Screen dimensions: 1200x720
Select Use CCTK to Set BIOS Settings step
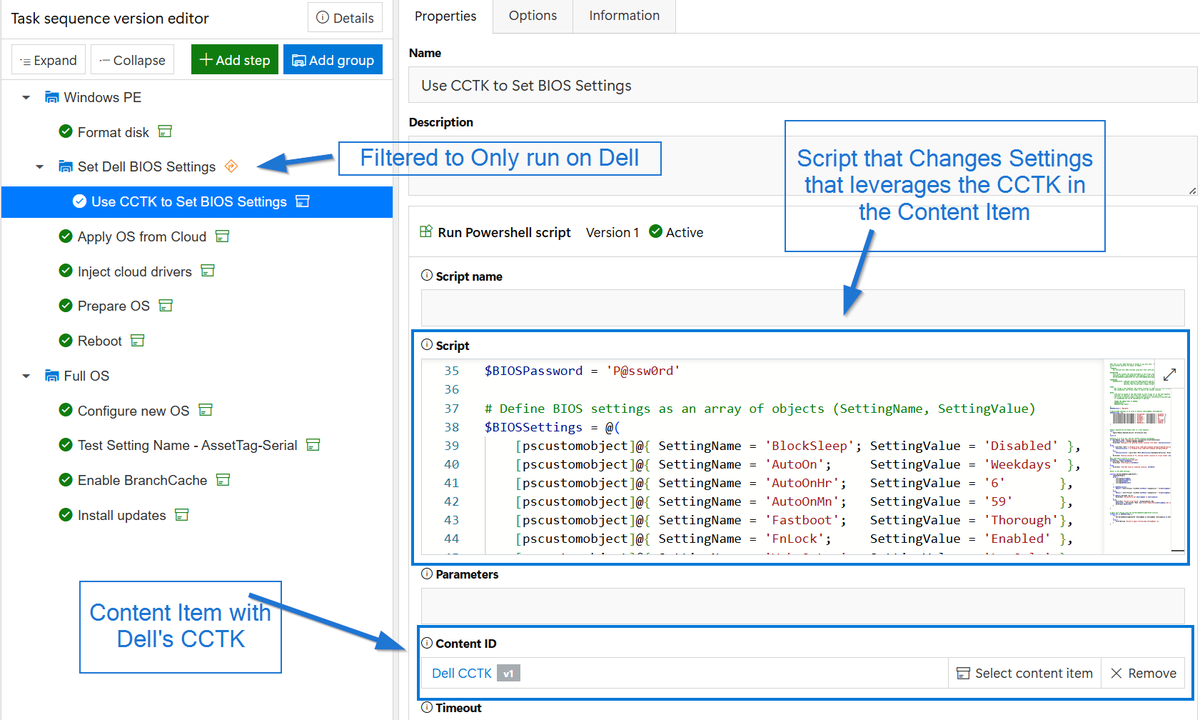196,201
